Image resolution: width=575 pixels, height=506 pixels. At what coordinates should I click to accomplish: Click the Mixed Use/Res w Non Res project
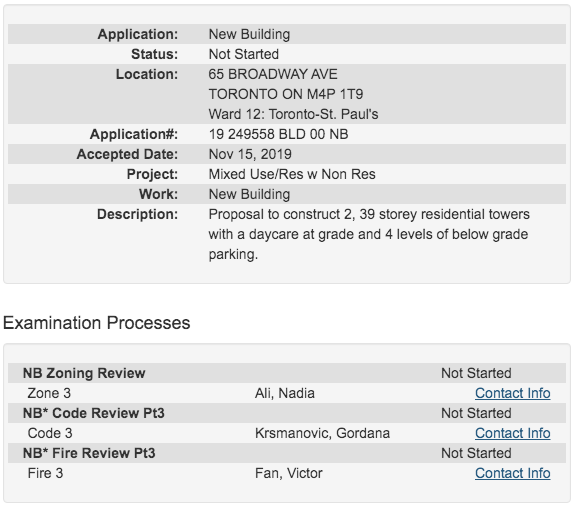click(292, 174)
